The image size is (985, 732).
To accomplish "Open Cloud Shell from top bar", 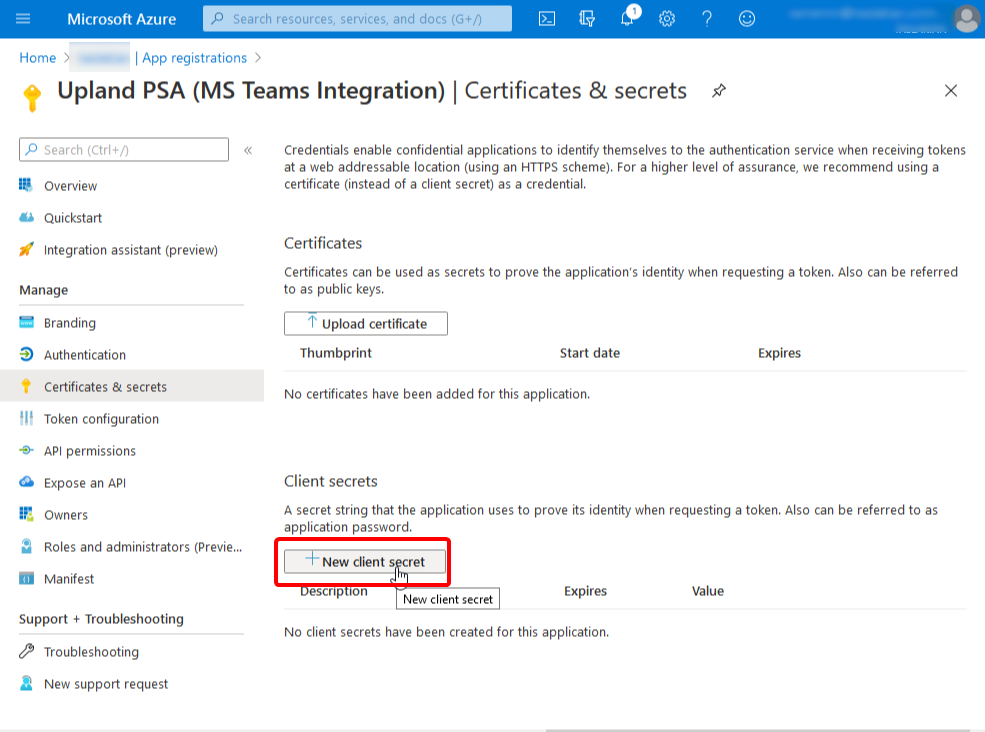I will 547,18.
